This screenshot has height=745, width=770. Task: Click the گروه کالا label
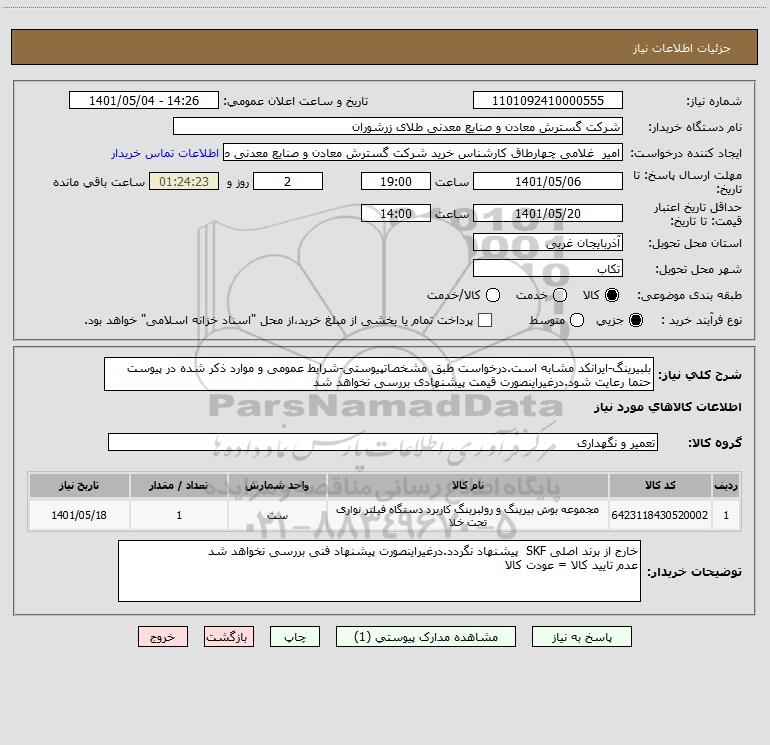click(715, 442)
